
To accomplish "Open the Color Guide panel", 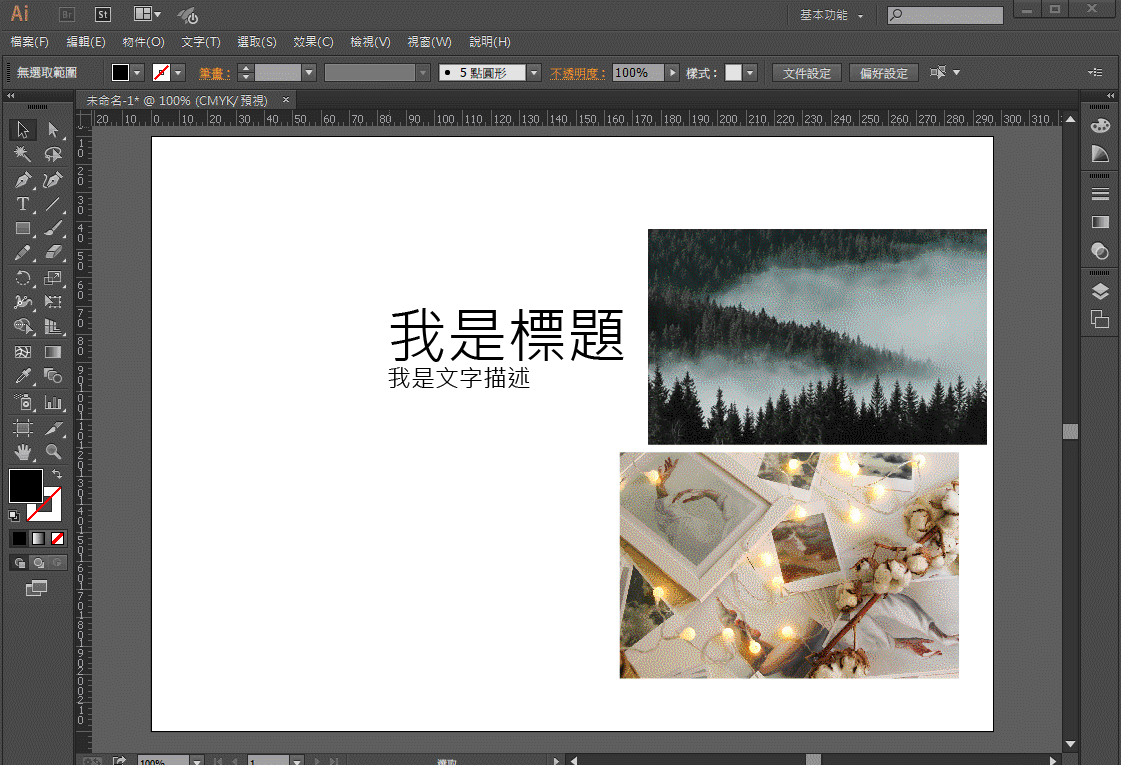I will [1100, 154].
